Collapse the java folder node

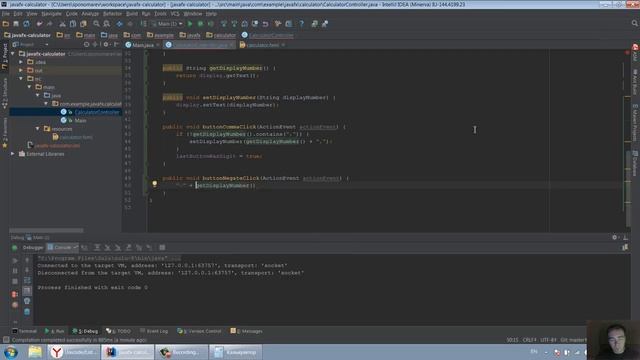tap(38, 95)
